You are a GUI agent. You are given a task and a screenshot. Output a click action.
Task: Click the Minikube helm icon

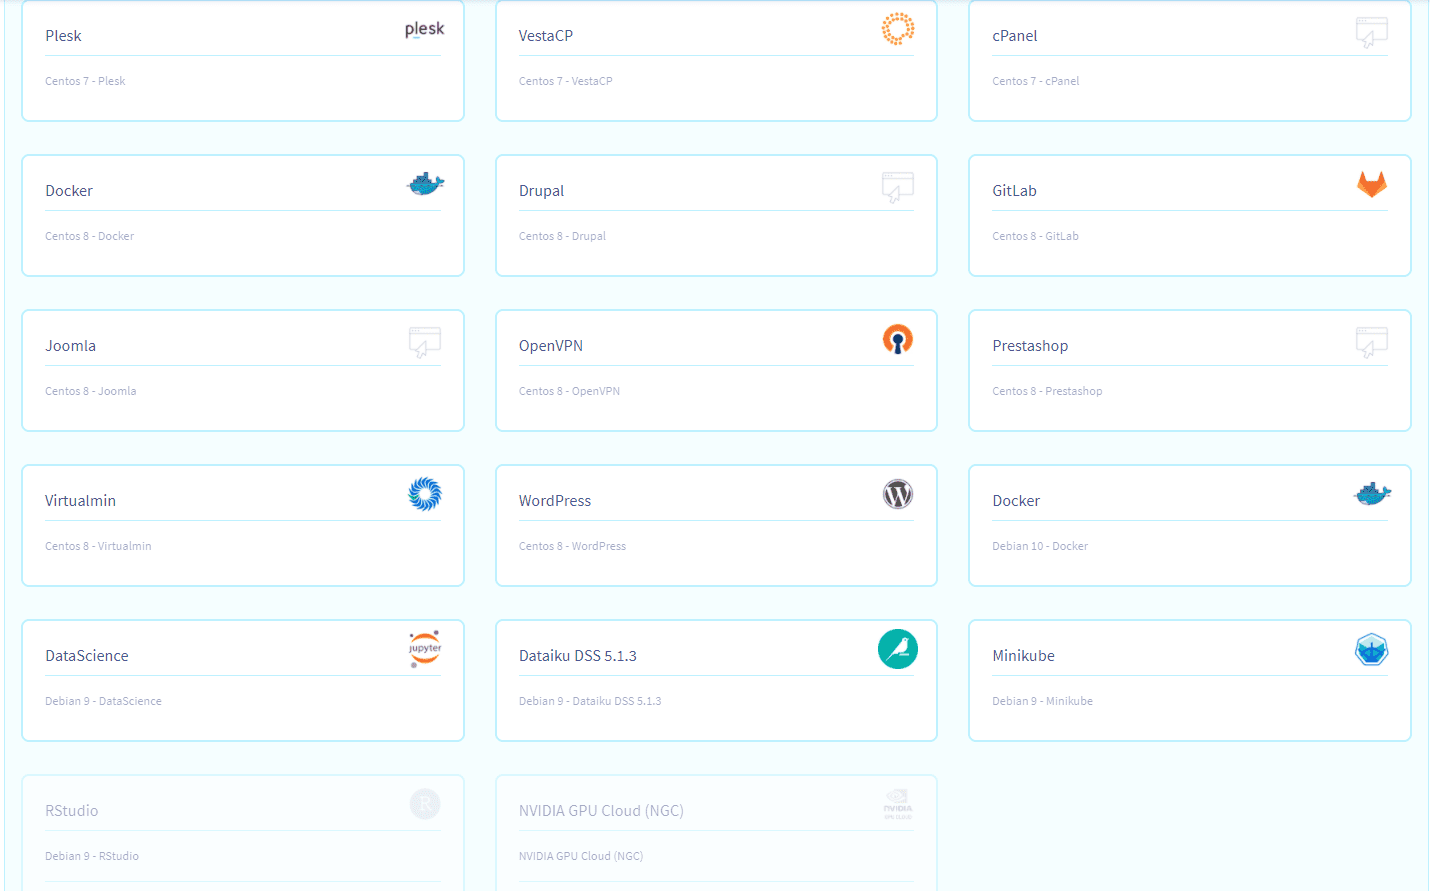pos(1371,649)
